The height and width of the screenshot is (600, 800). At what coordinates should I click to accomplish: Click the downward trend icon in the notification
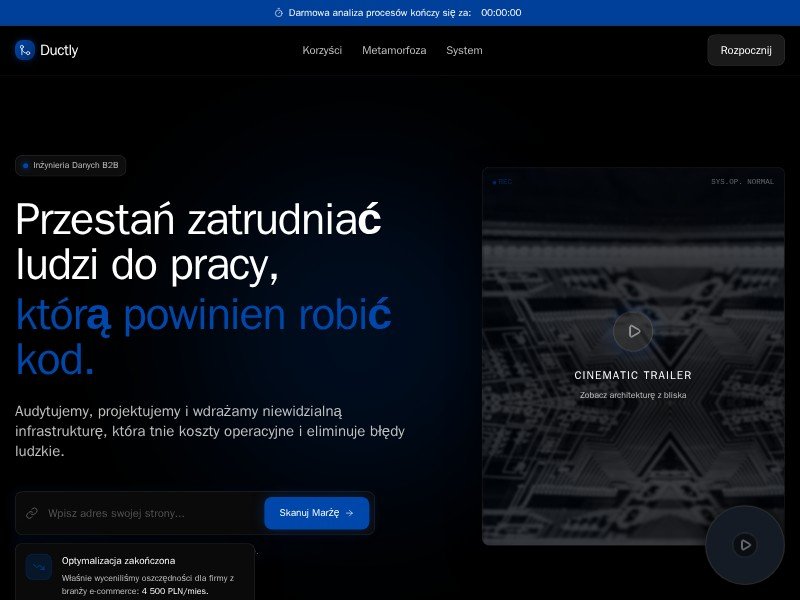39,567
